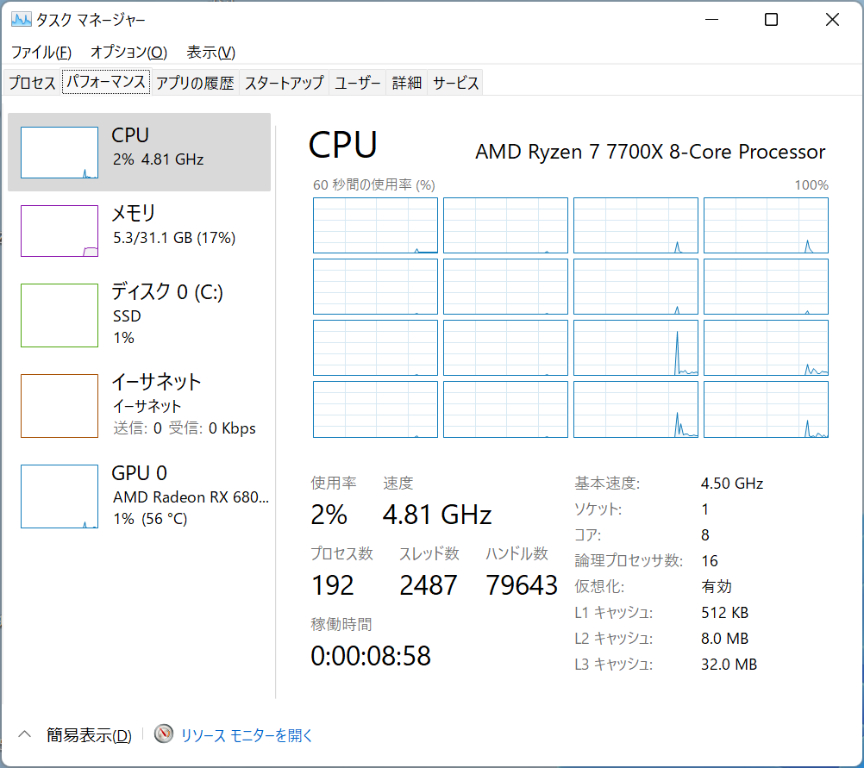864x768 pixels.
Task: Select the イーサネット mini graph in sidebar
Action: pyautogui.click(x=60, y=405)
